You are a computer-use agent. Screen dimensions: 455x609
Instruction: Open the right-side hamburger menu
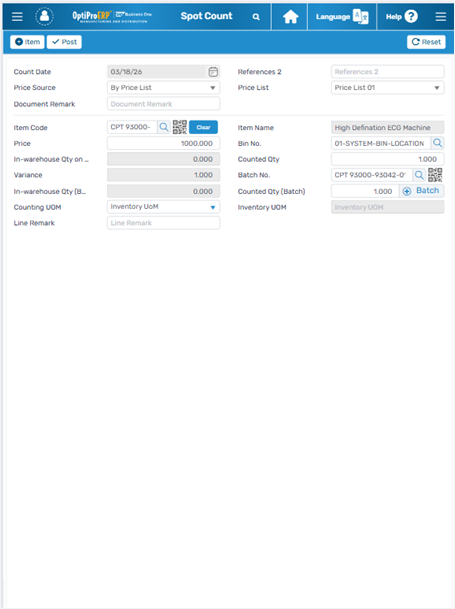click(440, 17)
